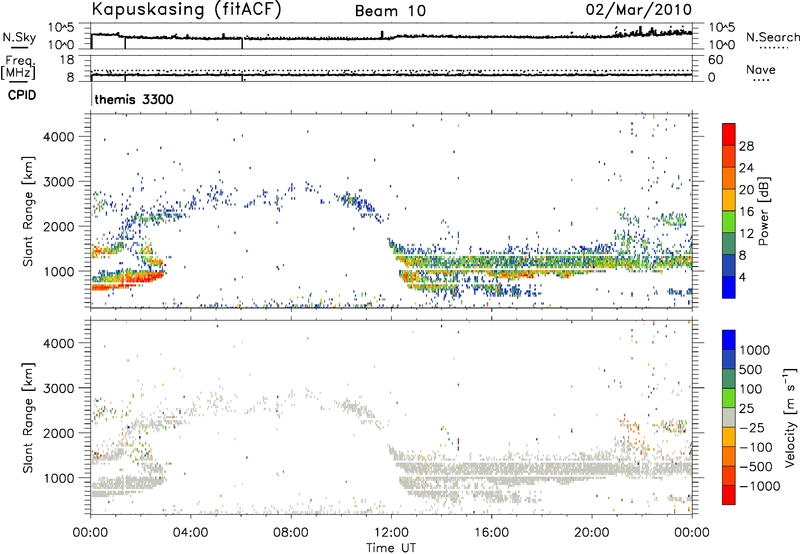Click the 24 tick on Power color bar

[x=746, y=168]
